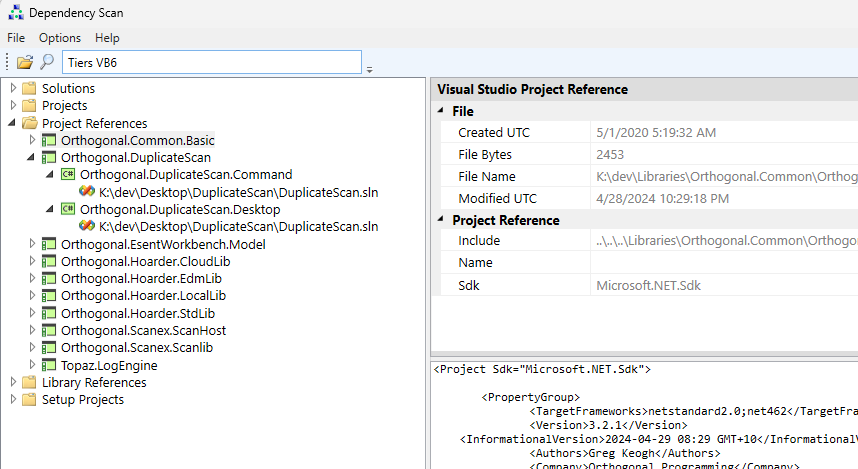Expand the Orthogonal.EsentWorkbench.Model node
858x469 pixels.
(32, 244)
